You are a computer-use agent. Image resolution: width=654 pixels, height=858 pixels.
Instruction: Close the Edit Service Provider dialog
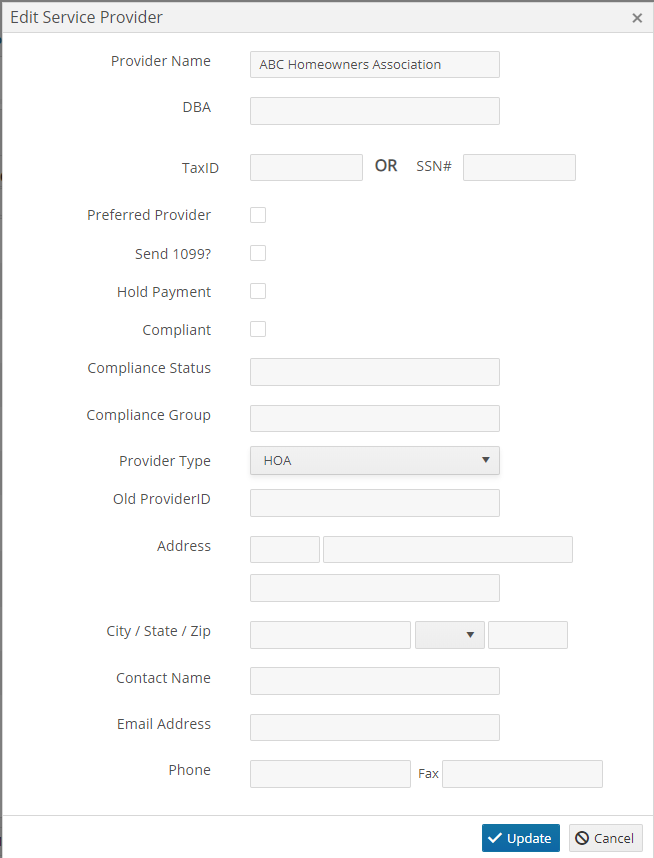click(637, 18)
